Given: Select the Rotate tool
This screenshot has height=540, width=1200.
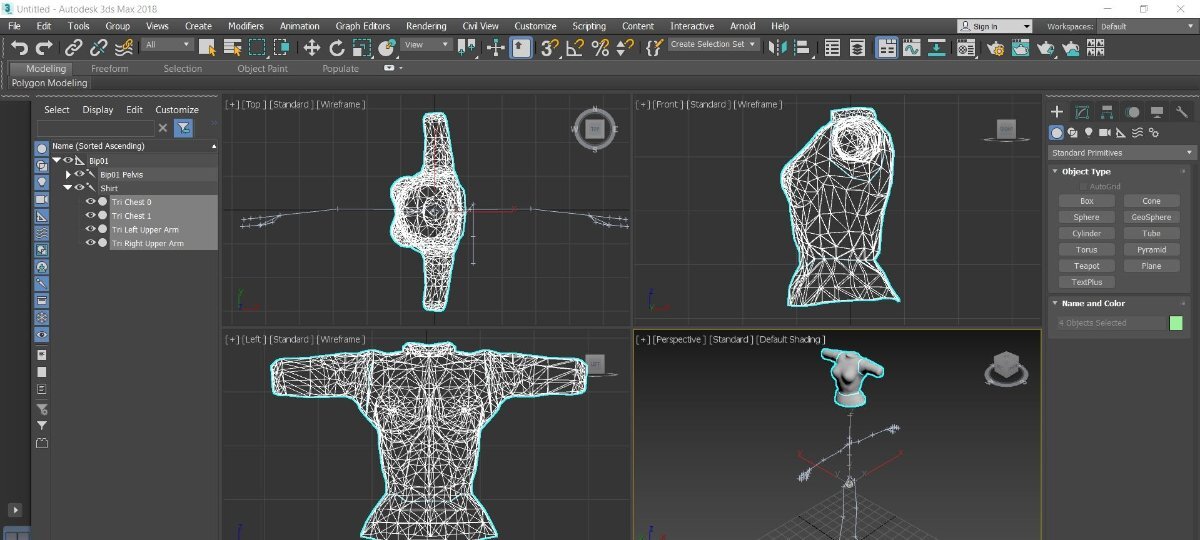Looking at the screenshot, I should click(337, 47).
